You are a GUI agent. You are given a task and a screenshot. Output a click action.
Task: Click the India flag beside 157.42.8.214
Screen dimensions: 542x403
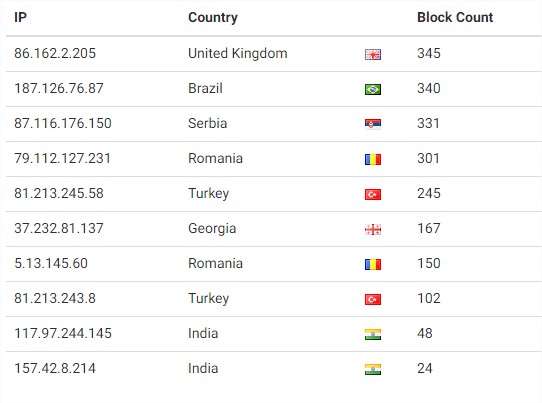point(373,369)
